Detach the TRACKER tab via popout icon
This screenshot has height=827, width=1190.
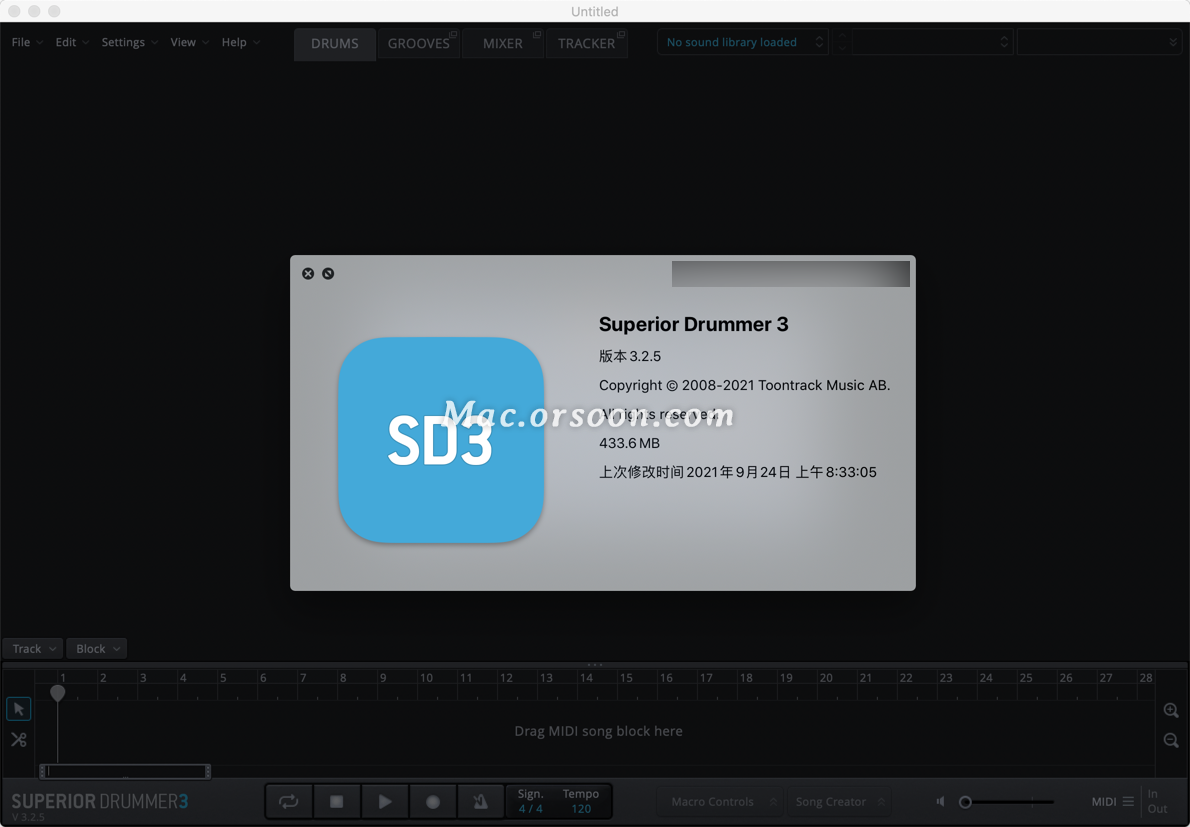[x=621, y=35]
